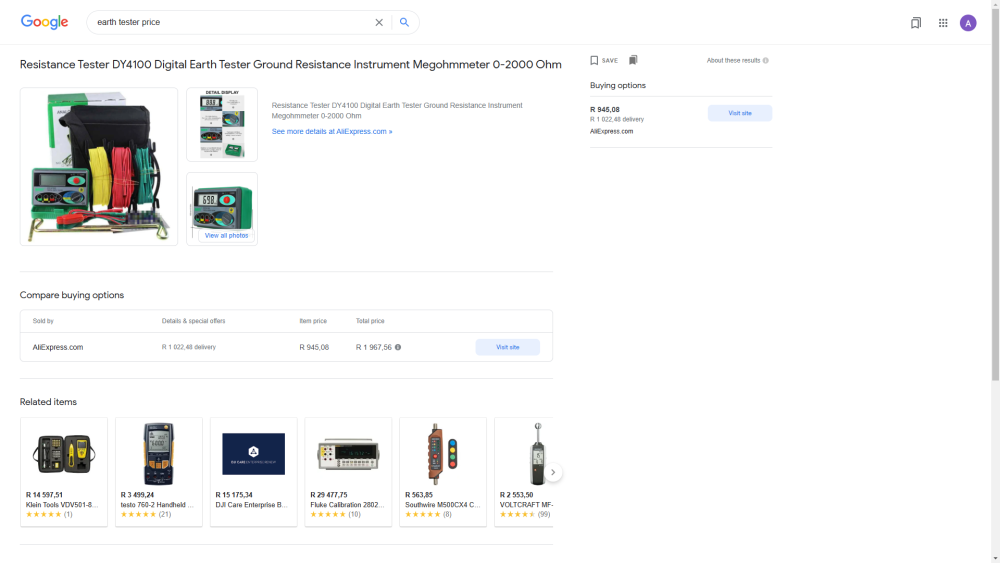The width and height of the screenshot is (1000, 563).
Task: Click the About these results info icon
Action: (765, 61)
